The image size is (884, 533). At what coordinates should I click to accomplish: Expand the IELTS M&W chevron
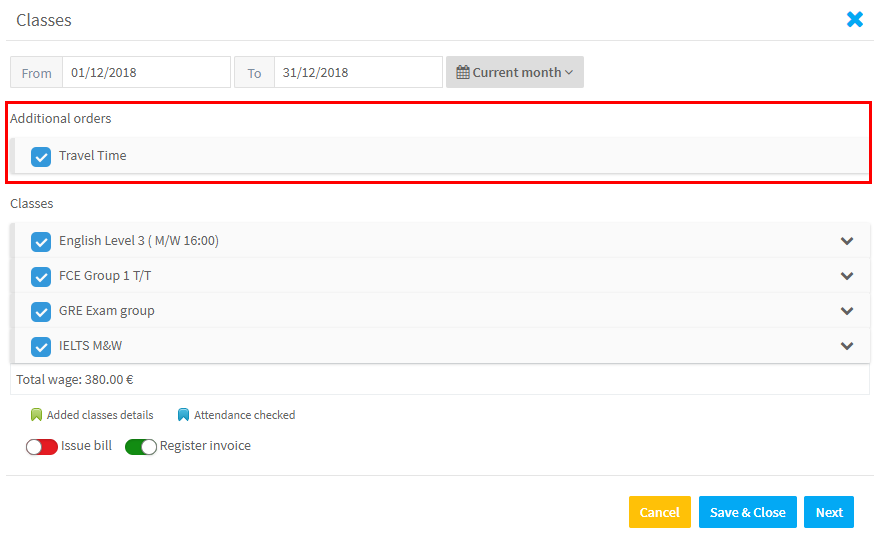847,346
